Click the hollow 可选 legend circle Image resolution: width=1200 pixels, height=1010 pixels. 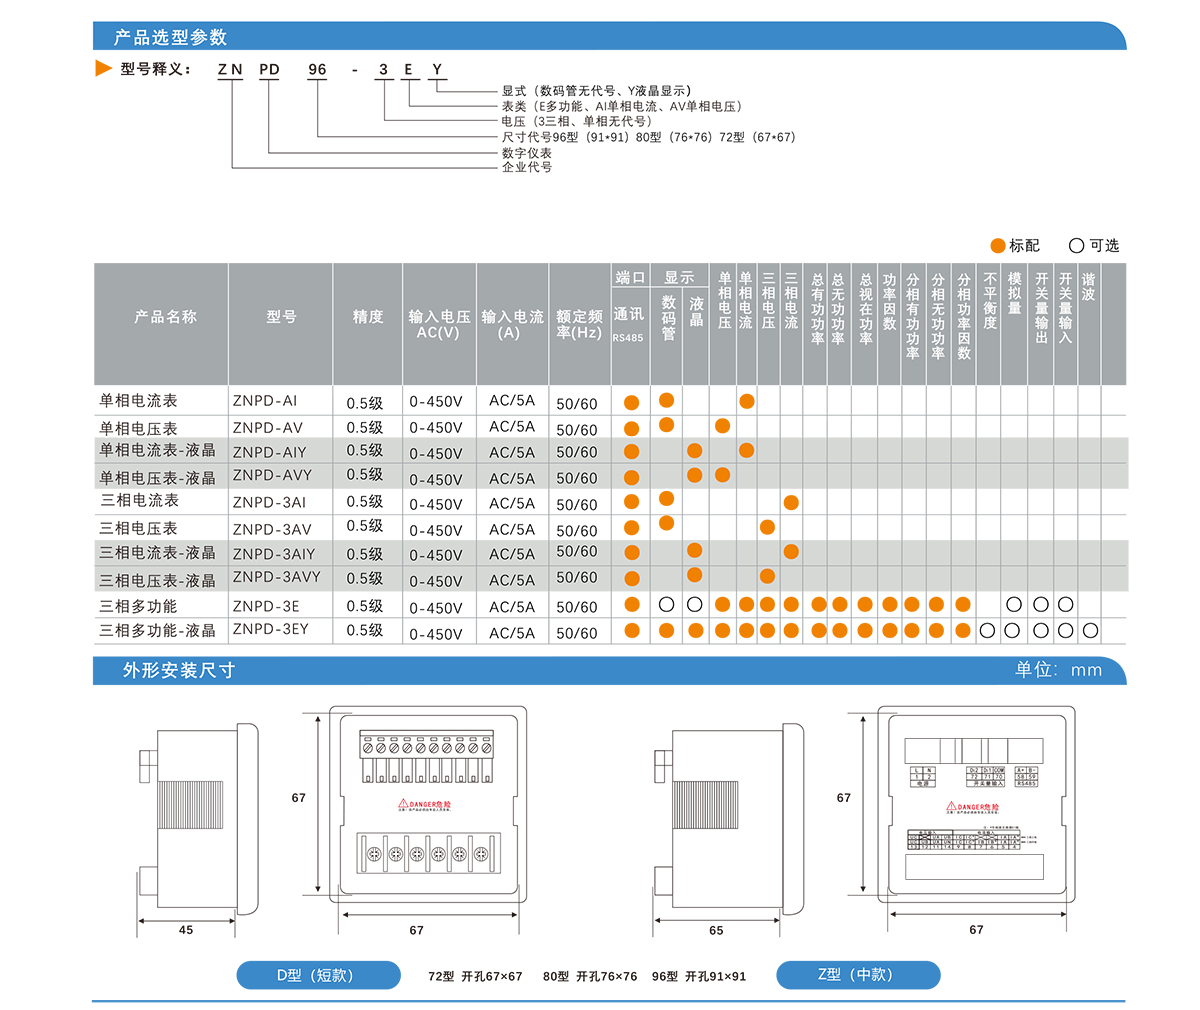coord(1076,246)
